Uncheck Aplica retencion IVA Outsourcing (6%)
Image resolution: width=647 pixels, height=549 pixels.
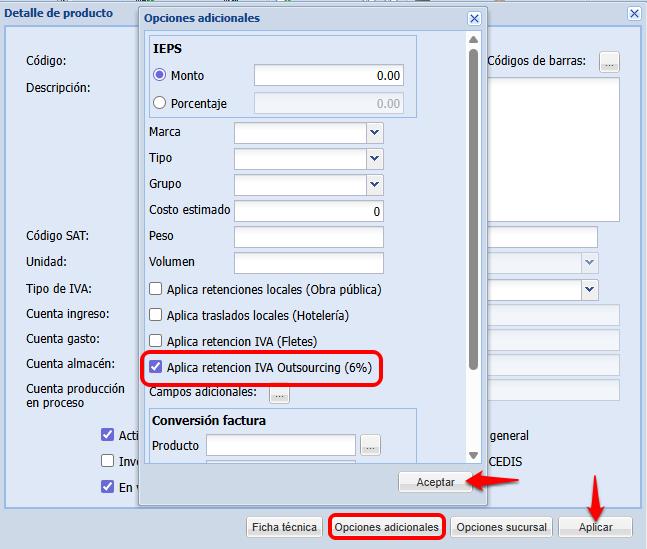coord(156,367)
